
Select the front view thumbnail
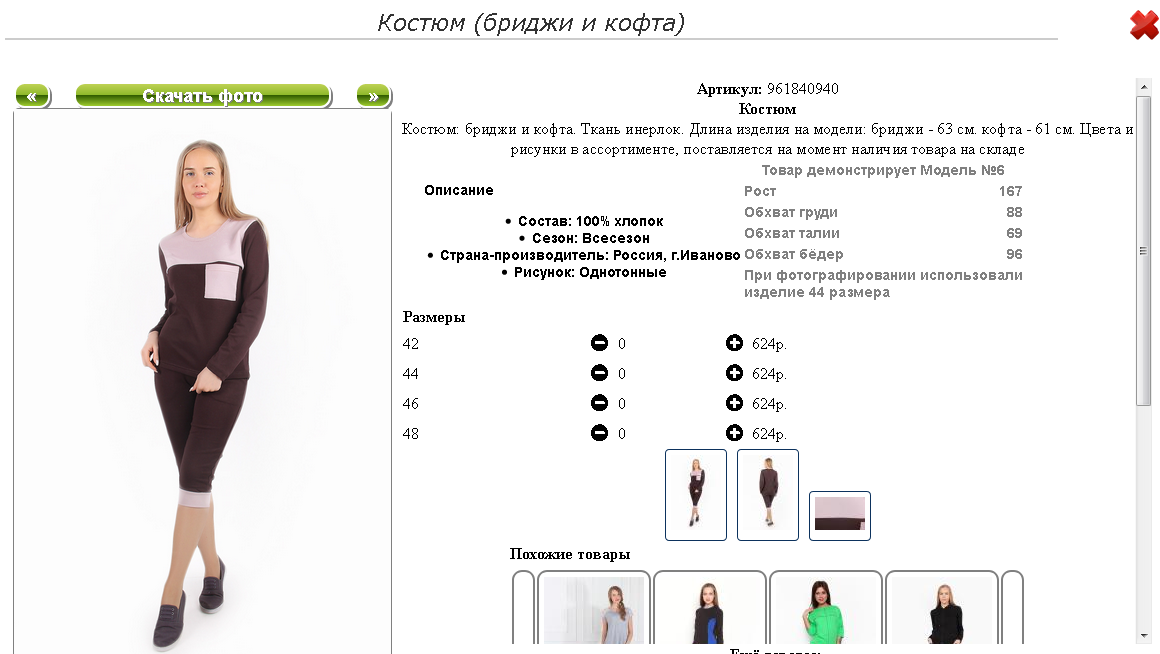tap(695, 494)
